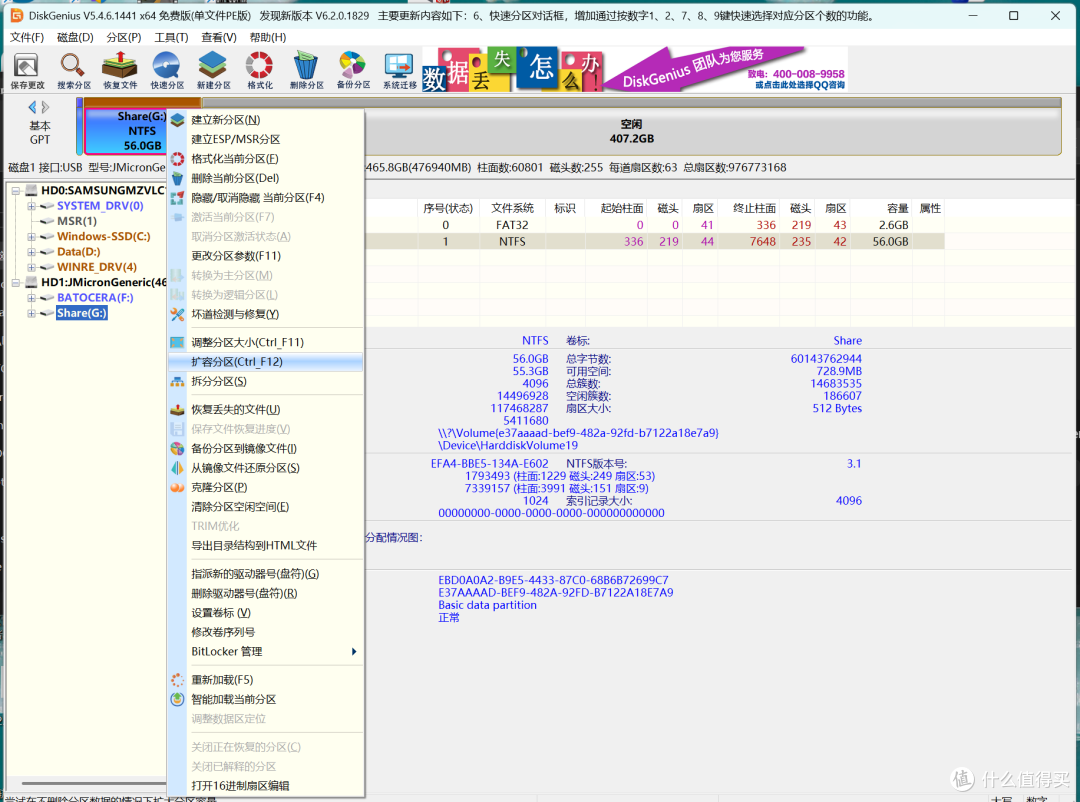This screenshot has width=1080, height=802.
Task: Click icon beside 调整分区大小(Ctrl_F11) entry
Action: (x=178, y=342)
